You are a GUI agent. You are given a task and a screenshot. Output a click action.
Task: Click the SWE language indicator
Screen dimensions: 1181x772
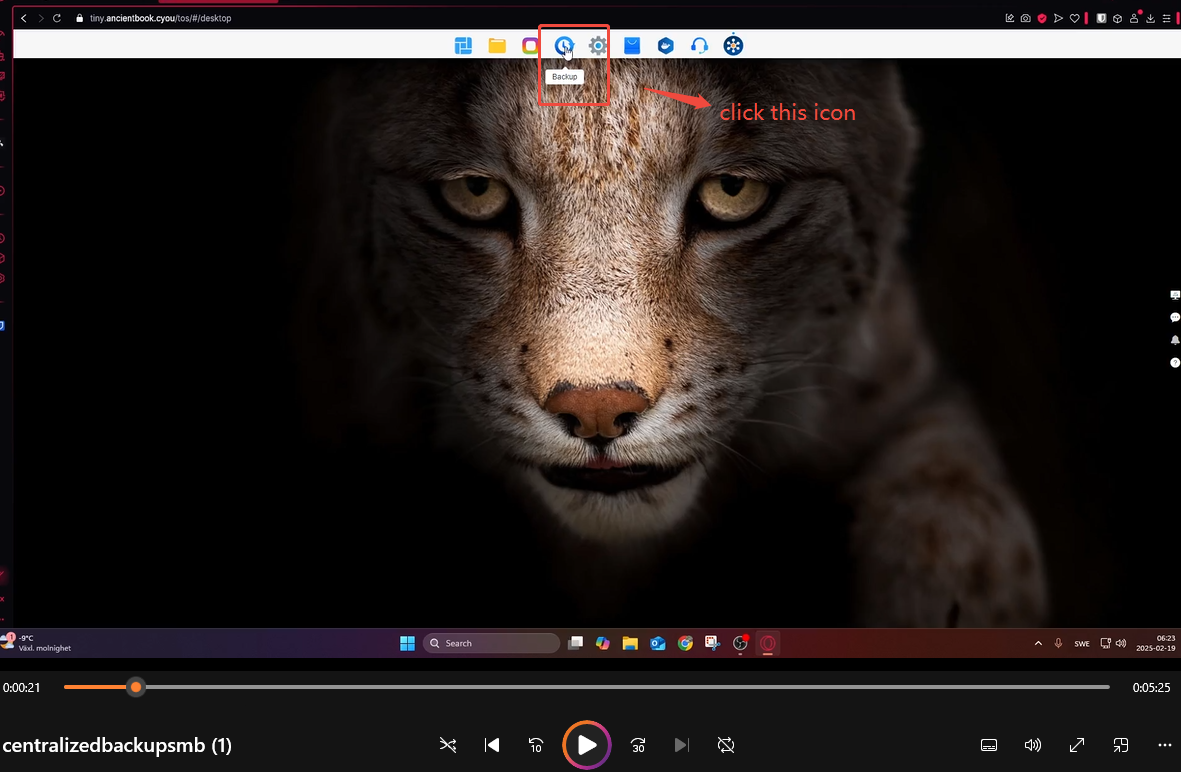[1082, 644]
